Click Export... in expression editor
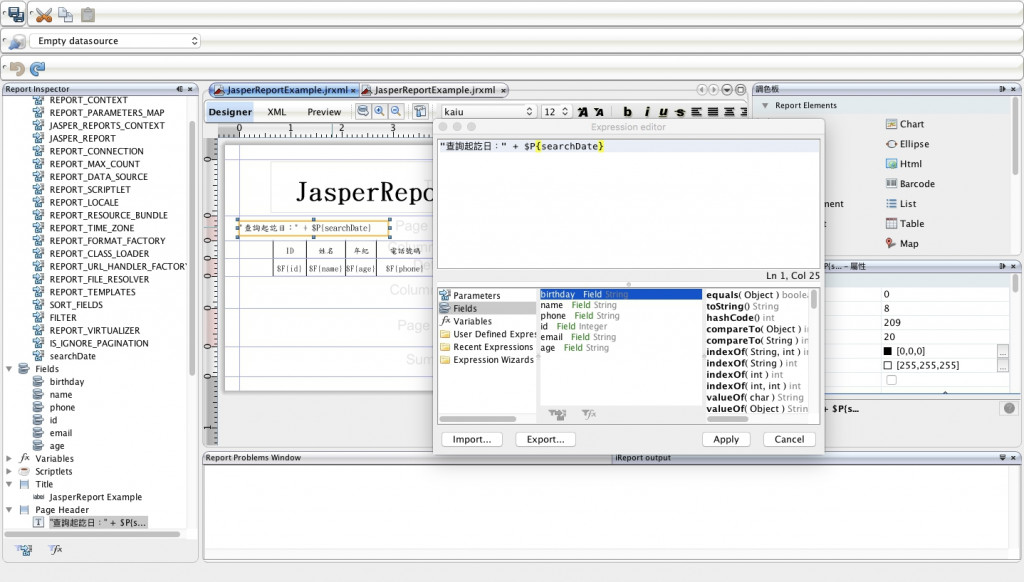This screenshot has height=582, width=1024. (545, 440)
